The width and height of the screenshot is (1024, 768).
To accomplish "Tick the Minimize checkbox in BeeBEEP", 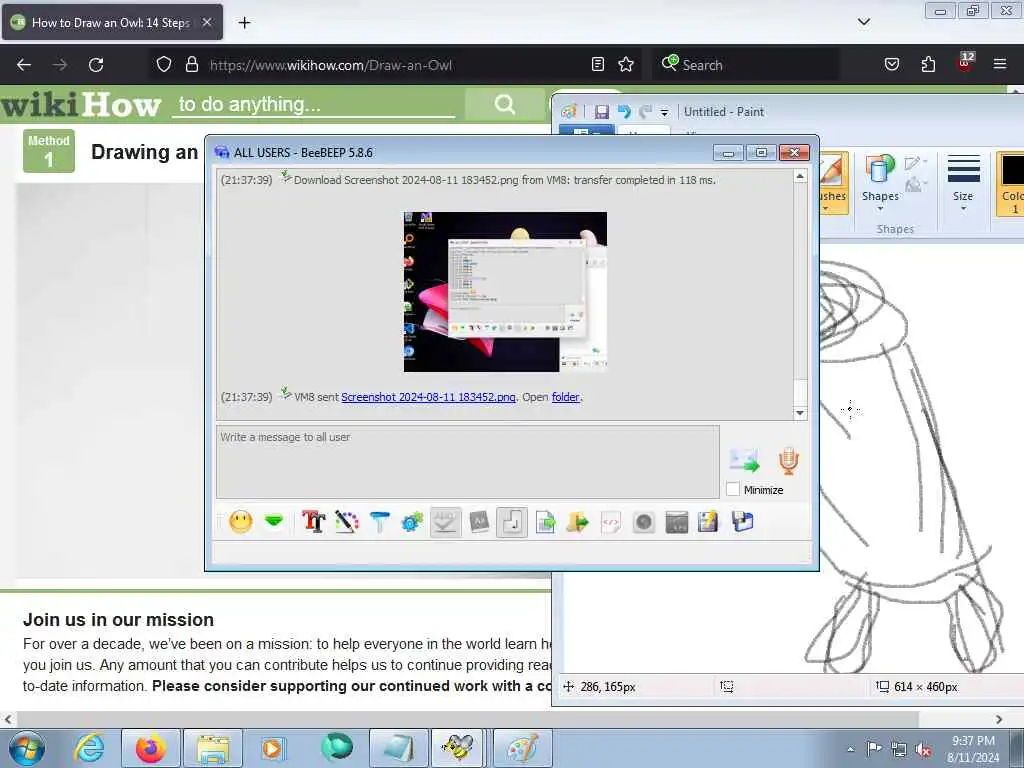I will tap(733, 489).
